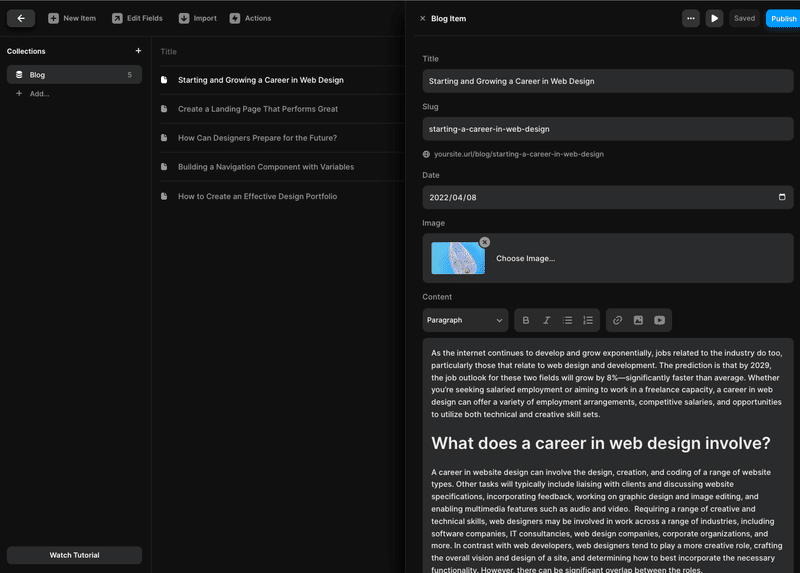The image size is (800, 573).
Task: Insert a bulleted list
Action: pos(567,320)
